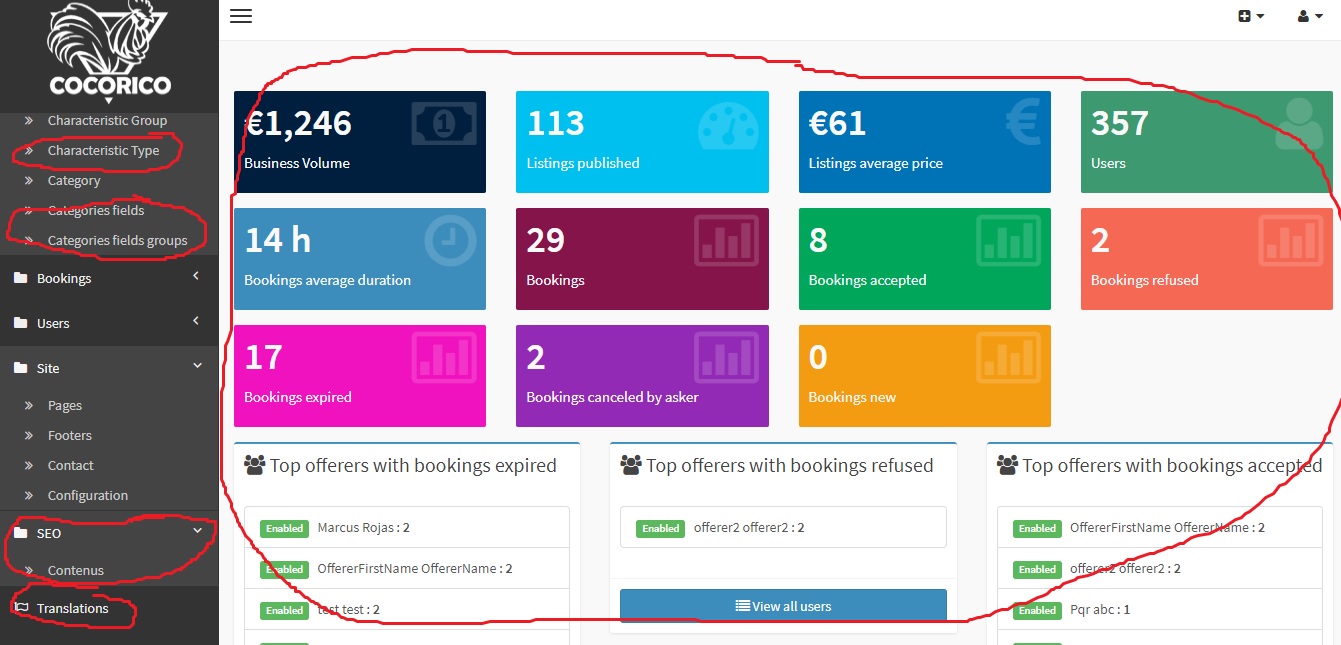1341x645 pixels.
Task: Toggle the Enabled badge for offerer2 offerer2
Action: point(659,527)
